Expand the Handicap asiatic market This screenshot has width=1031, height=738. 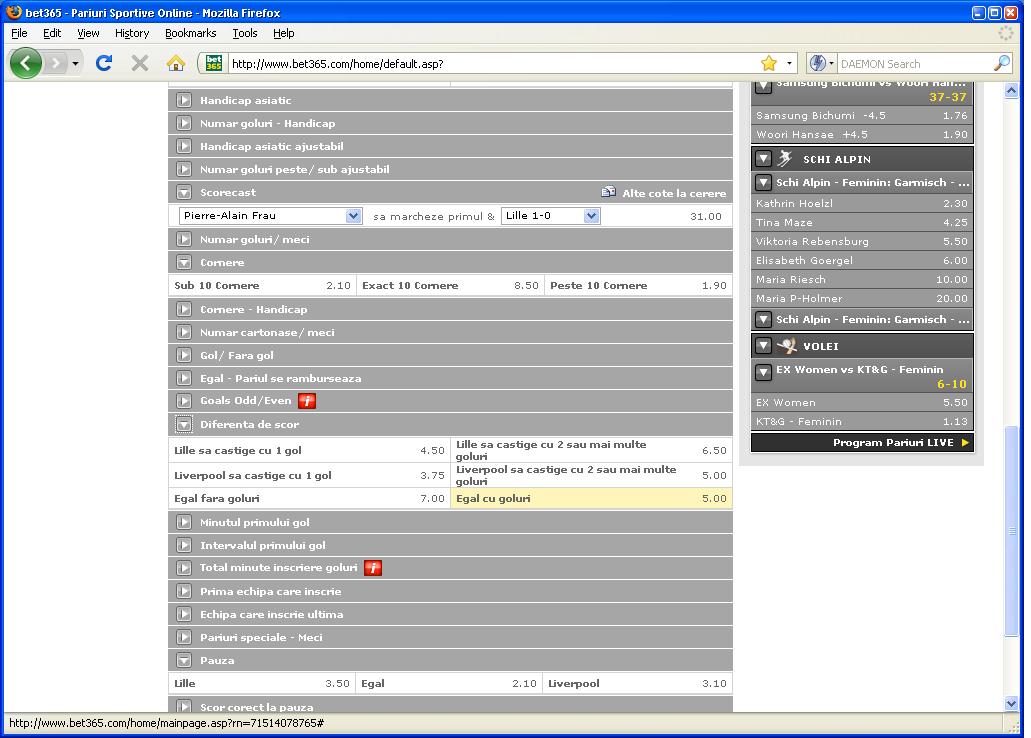click(184, 100)
